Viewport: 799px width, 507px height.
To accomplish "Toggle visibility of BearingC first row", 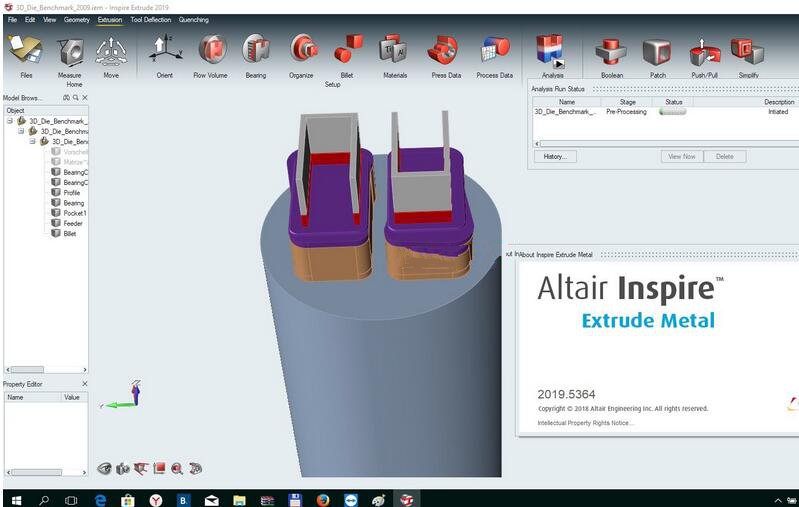I will (56, 172).
